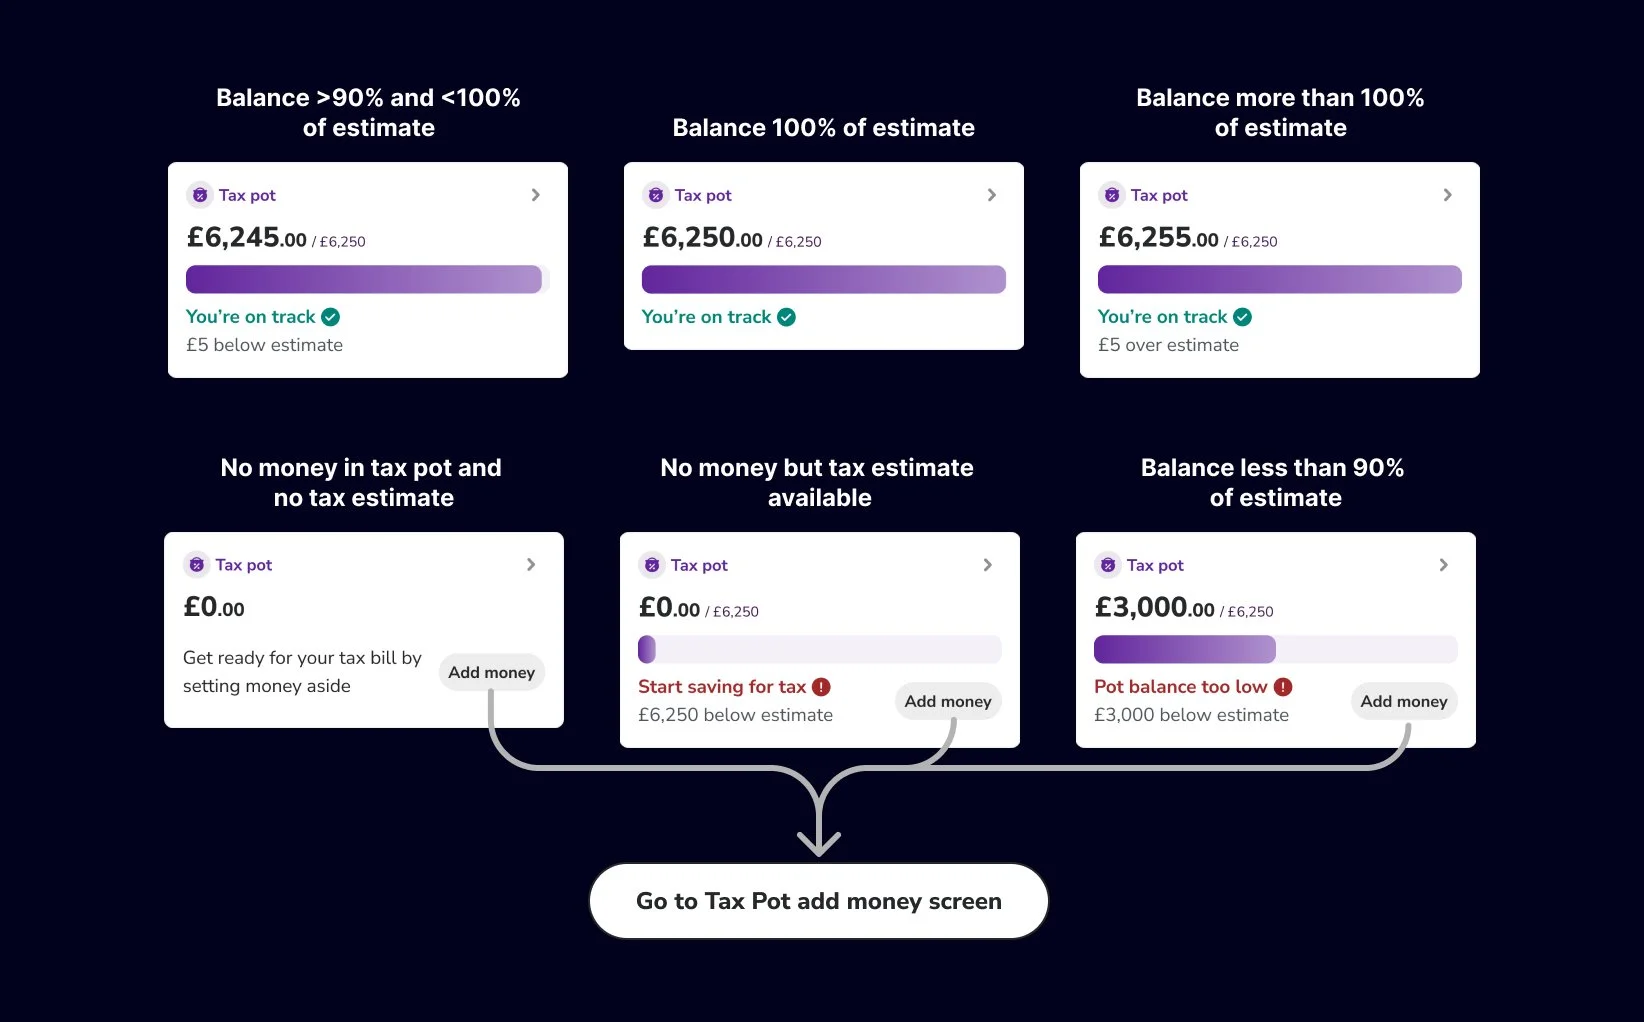Click the Tax pot icon in the empty £0.00 card without estimate
The height and width of the screenshot is (1022, 1644).
click(197, 565)
